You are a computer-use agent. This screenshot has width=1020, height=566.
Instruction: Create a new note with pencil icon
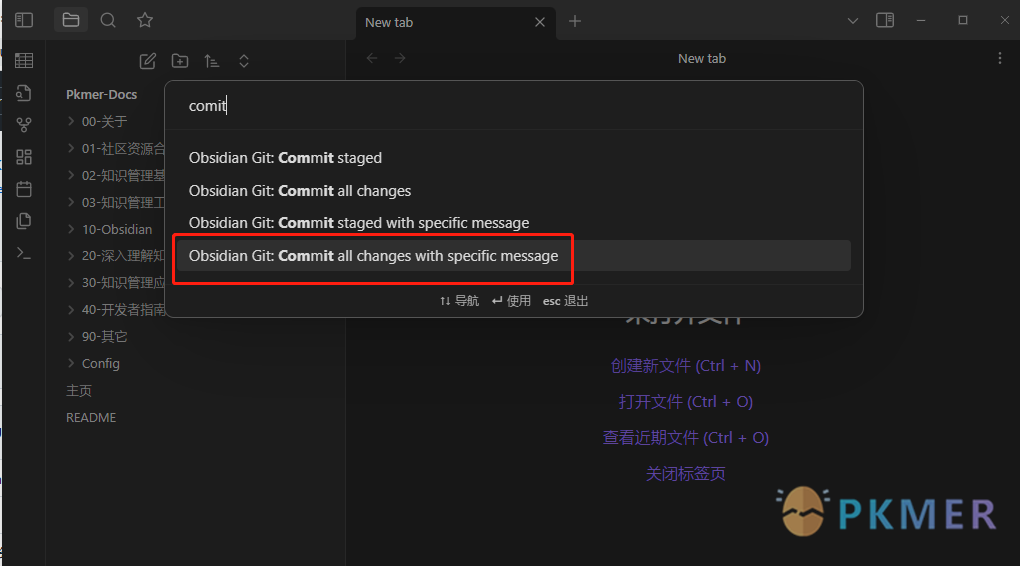[x=148, y=61]
